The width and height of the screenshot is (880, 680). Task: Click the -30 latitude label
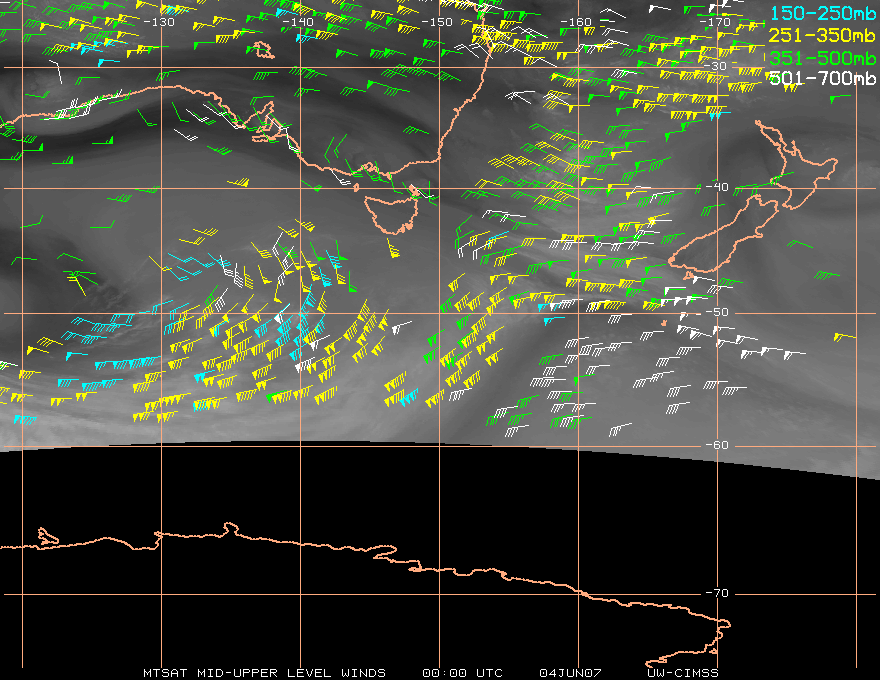[x=716, y=66]
